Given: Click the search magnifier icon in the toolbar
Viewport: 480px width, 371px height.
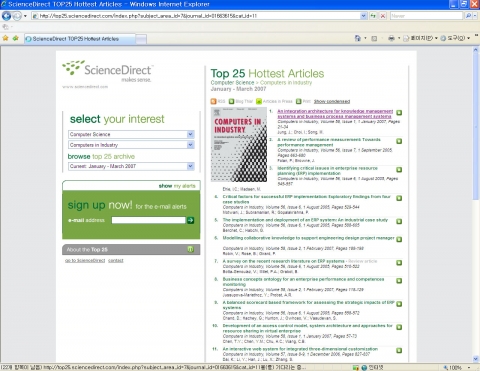Looking at the screenshot, I should (468, 16).
